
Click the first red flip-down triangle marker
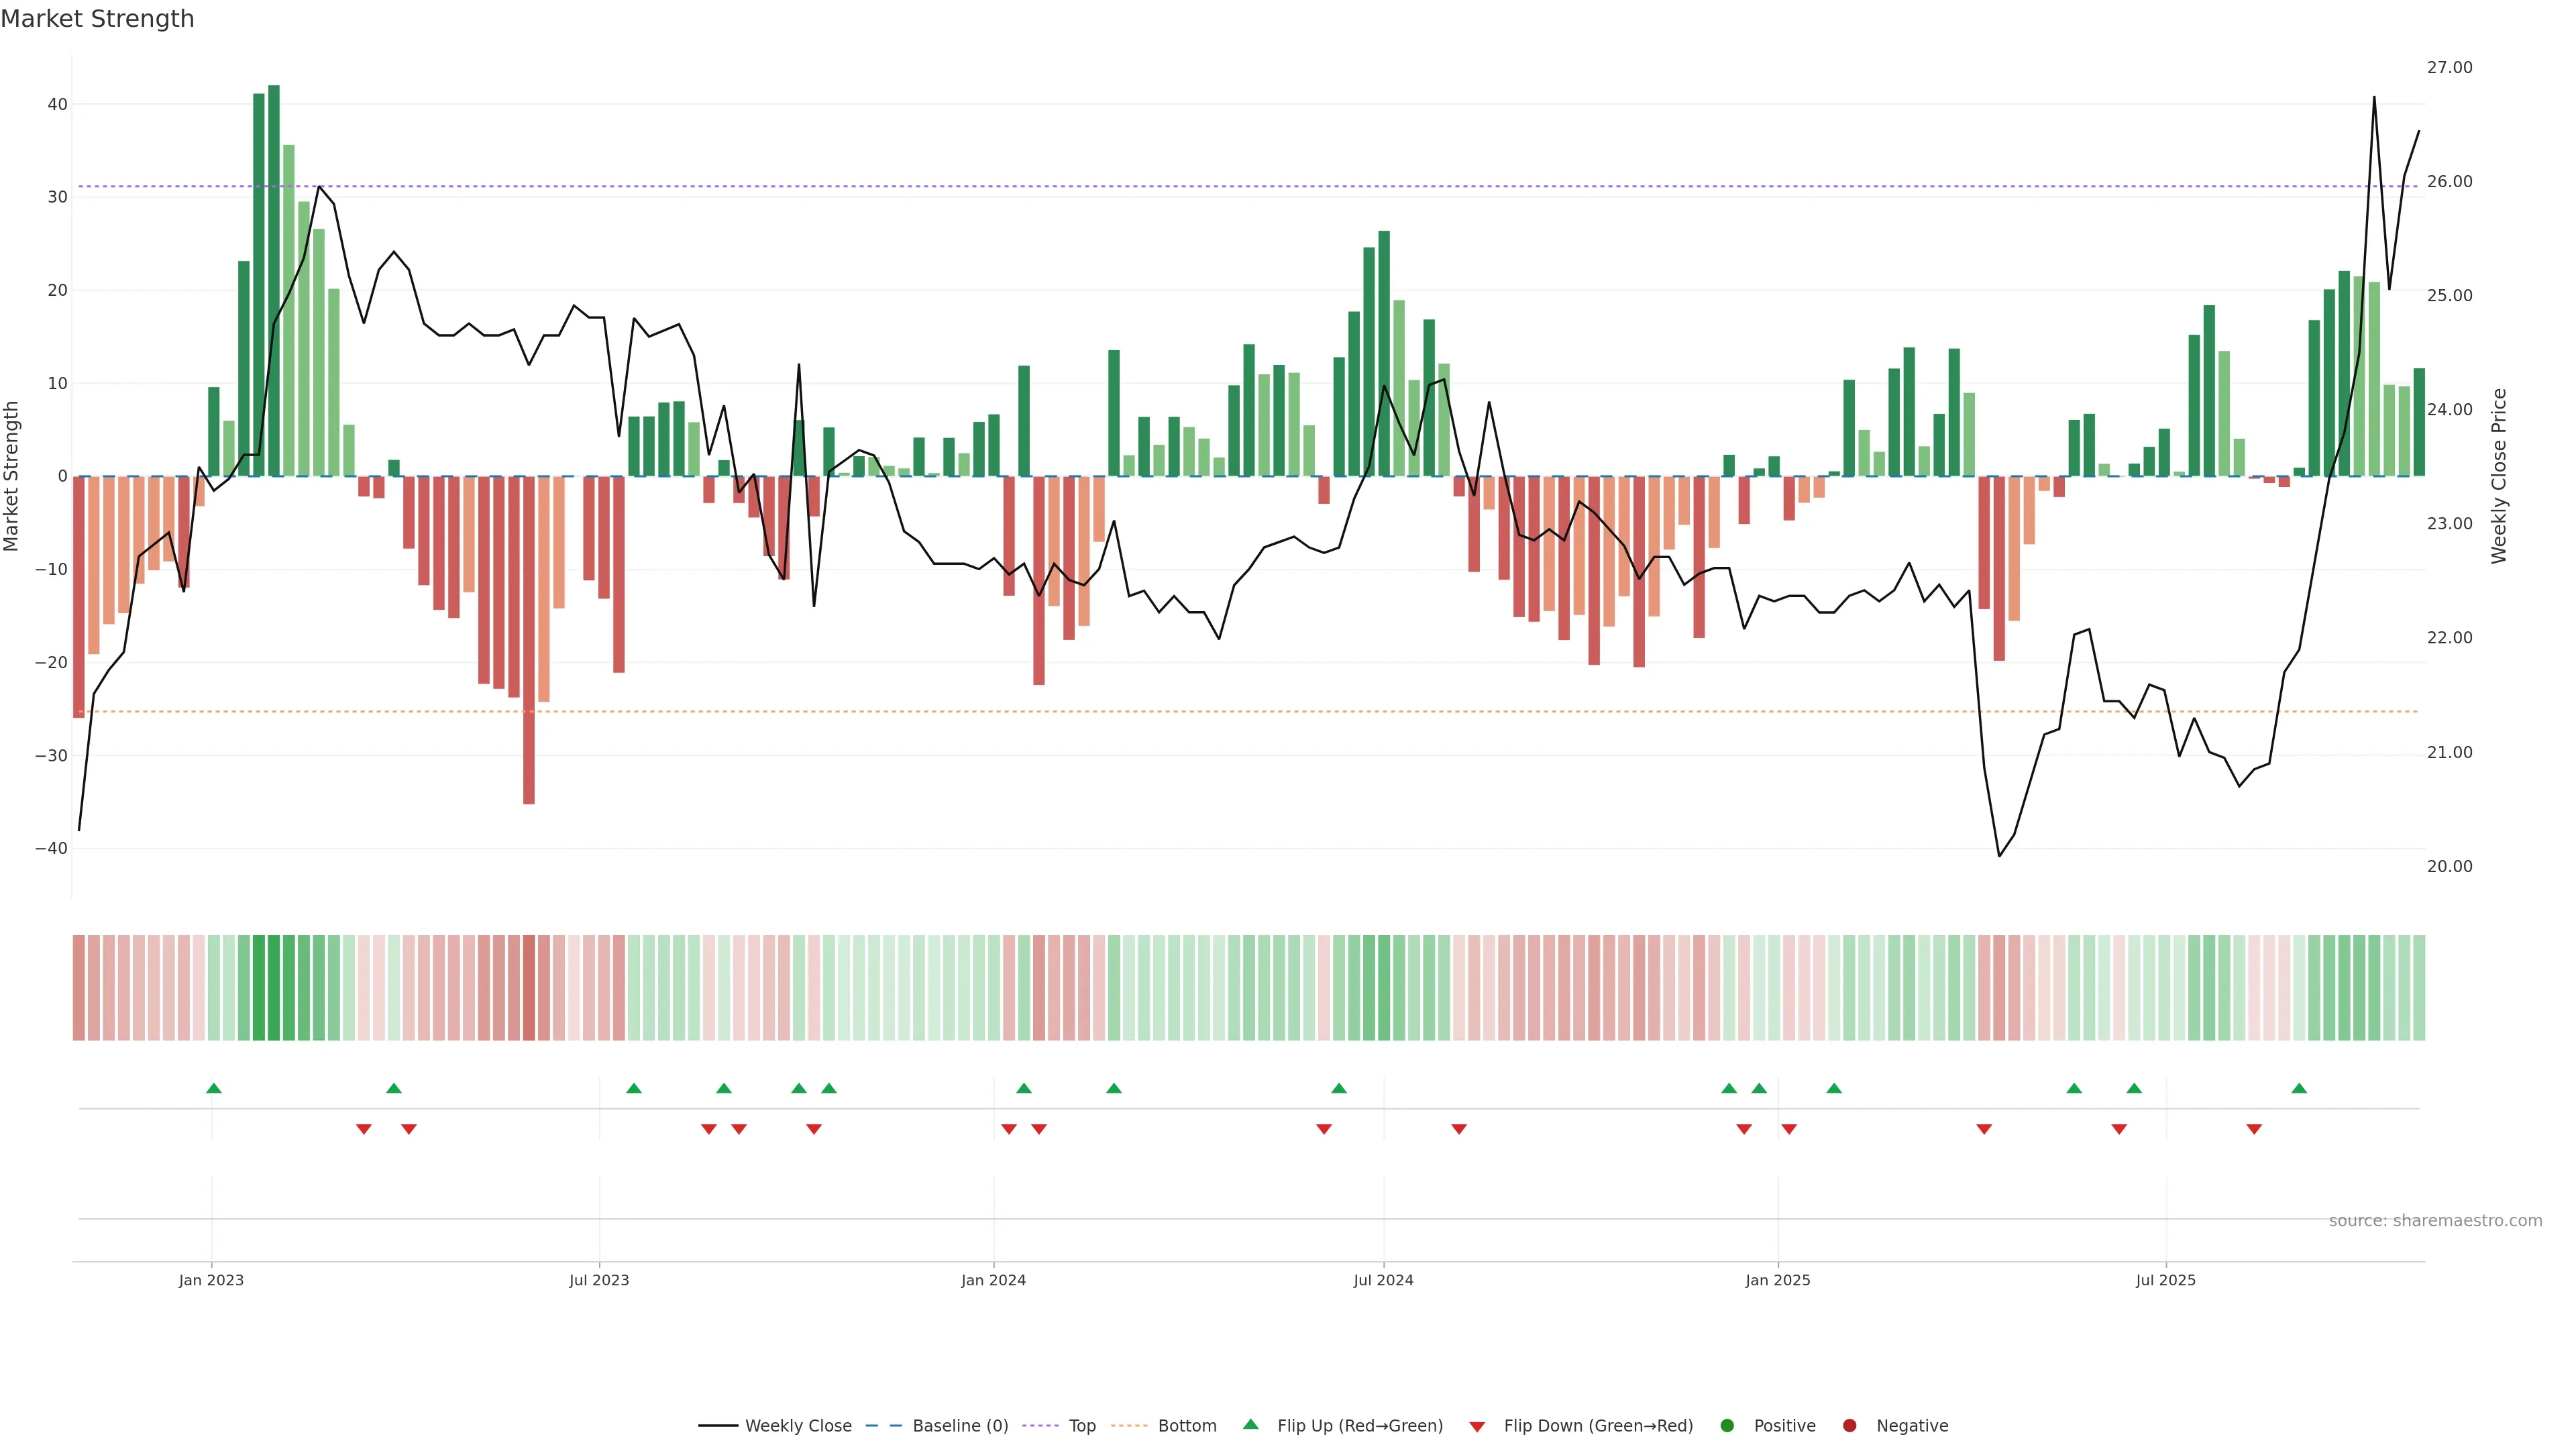(x=364, y=1129)
